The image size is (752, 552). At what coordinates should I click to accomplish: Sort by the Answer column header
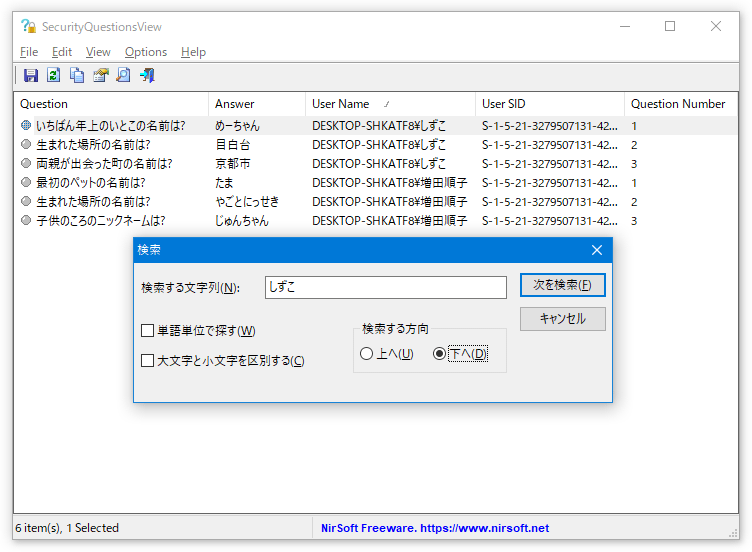257,104
